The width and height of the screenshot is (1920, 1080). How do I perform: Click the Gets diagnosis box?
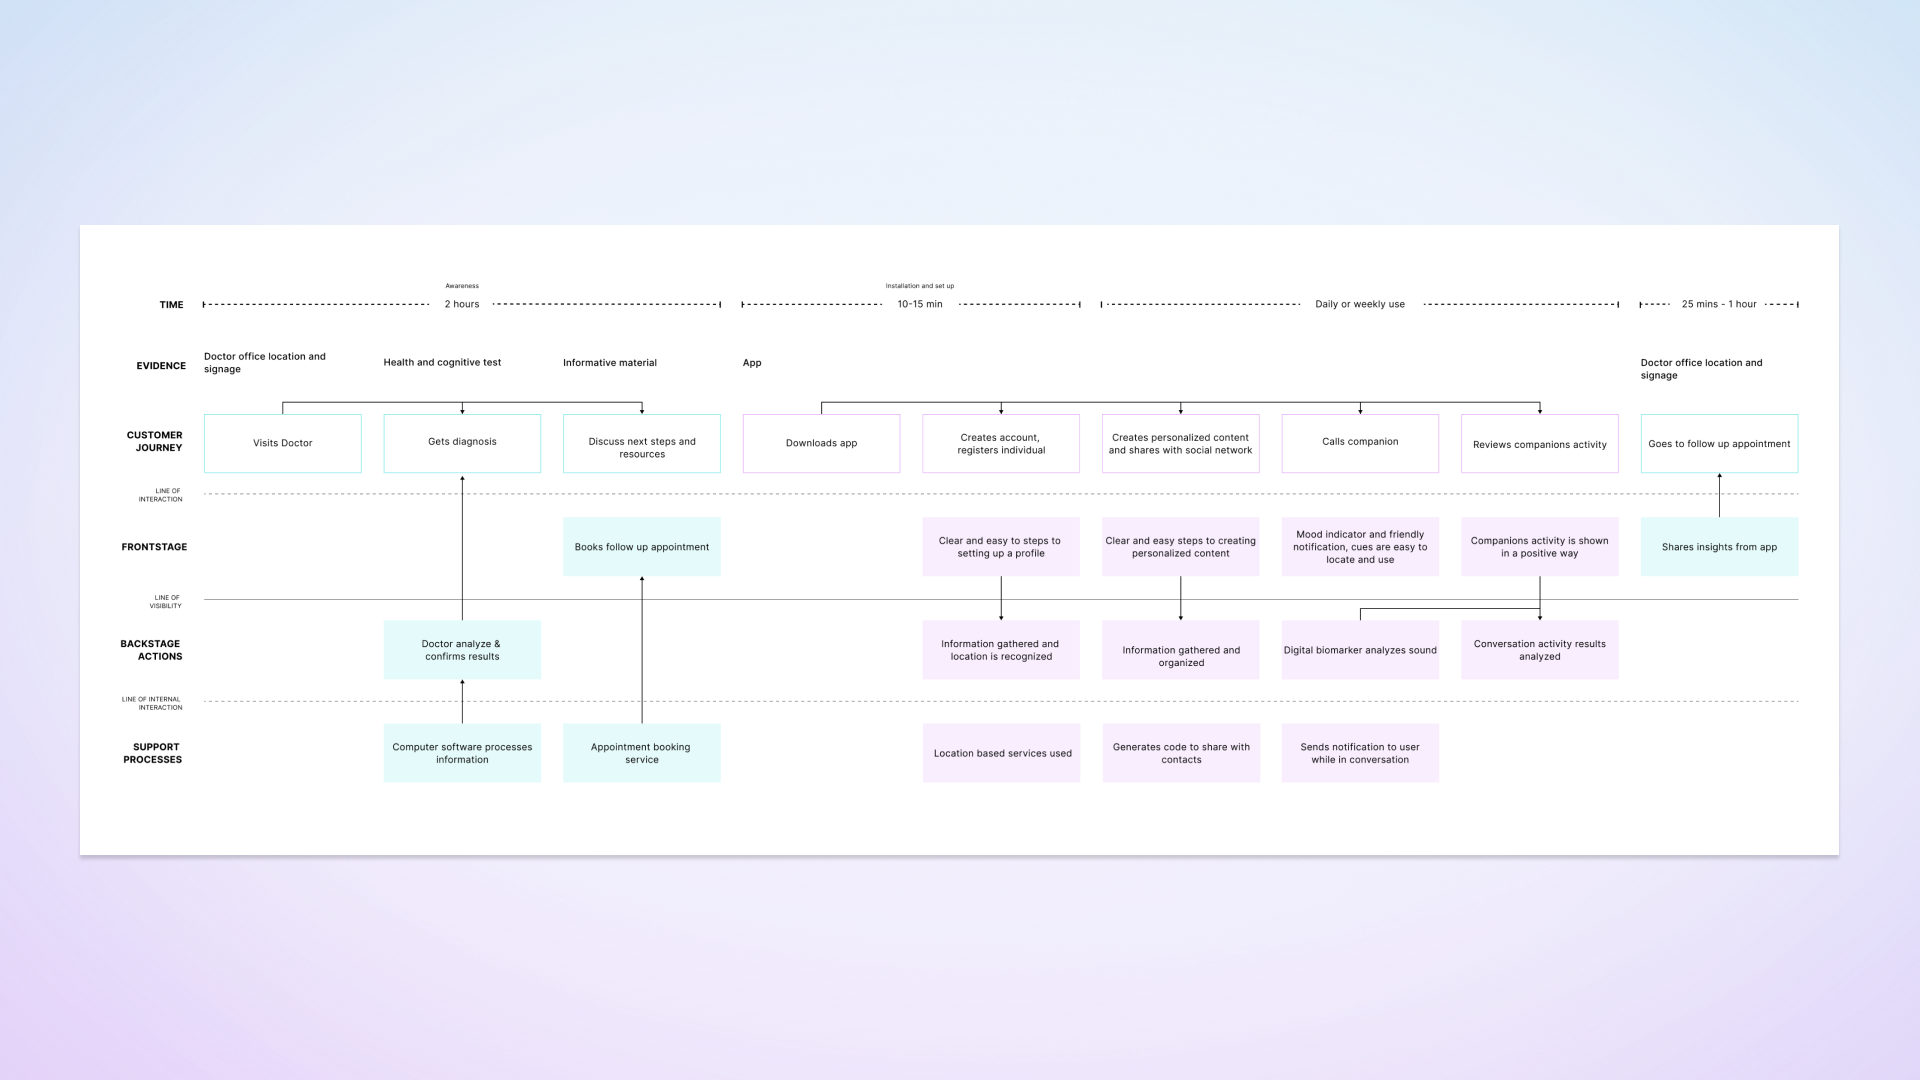462,443
